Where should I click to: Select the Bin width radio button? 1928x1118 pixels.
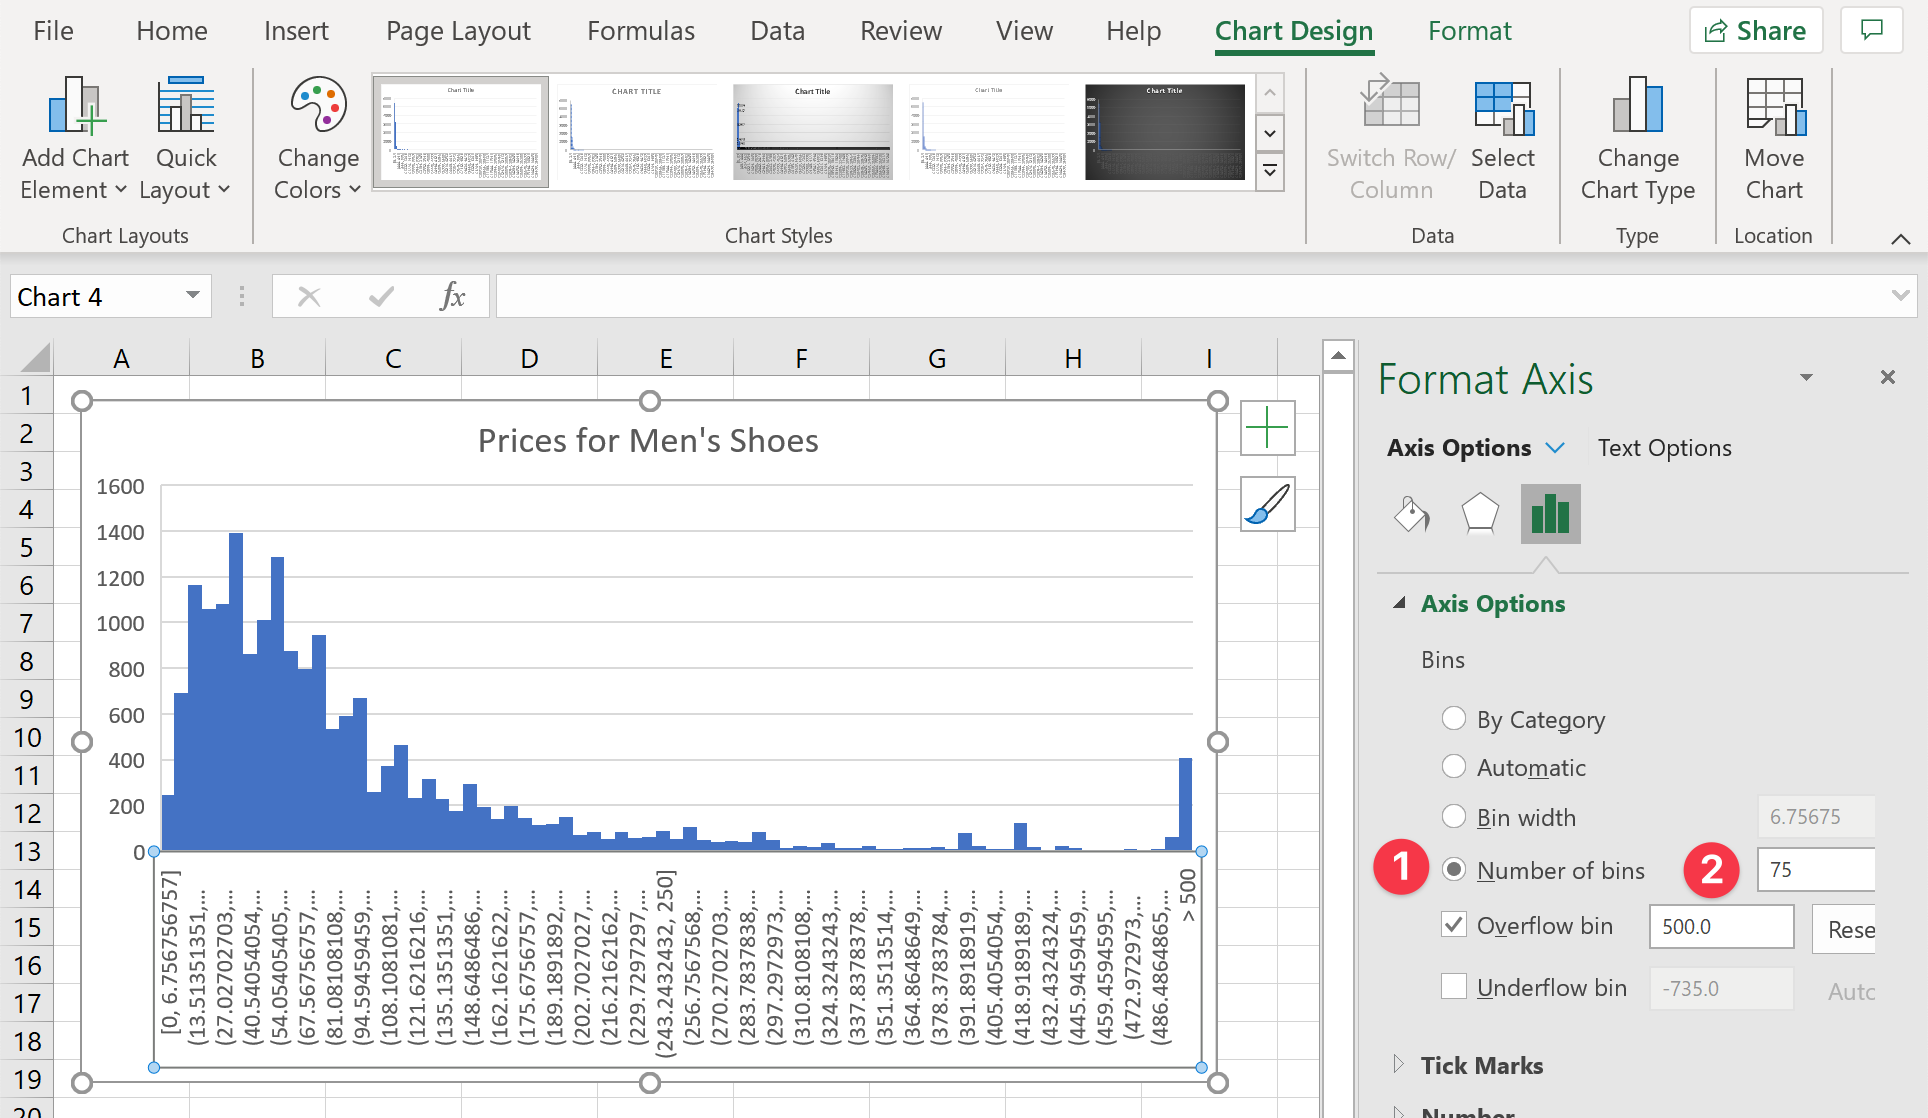1454,817
